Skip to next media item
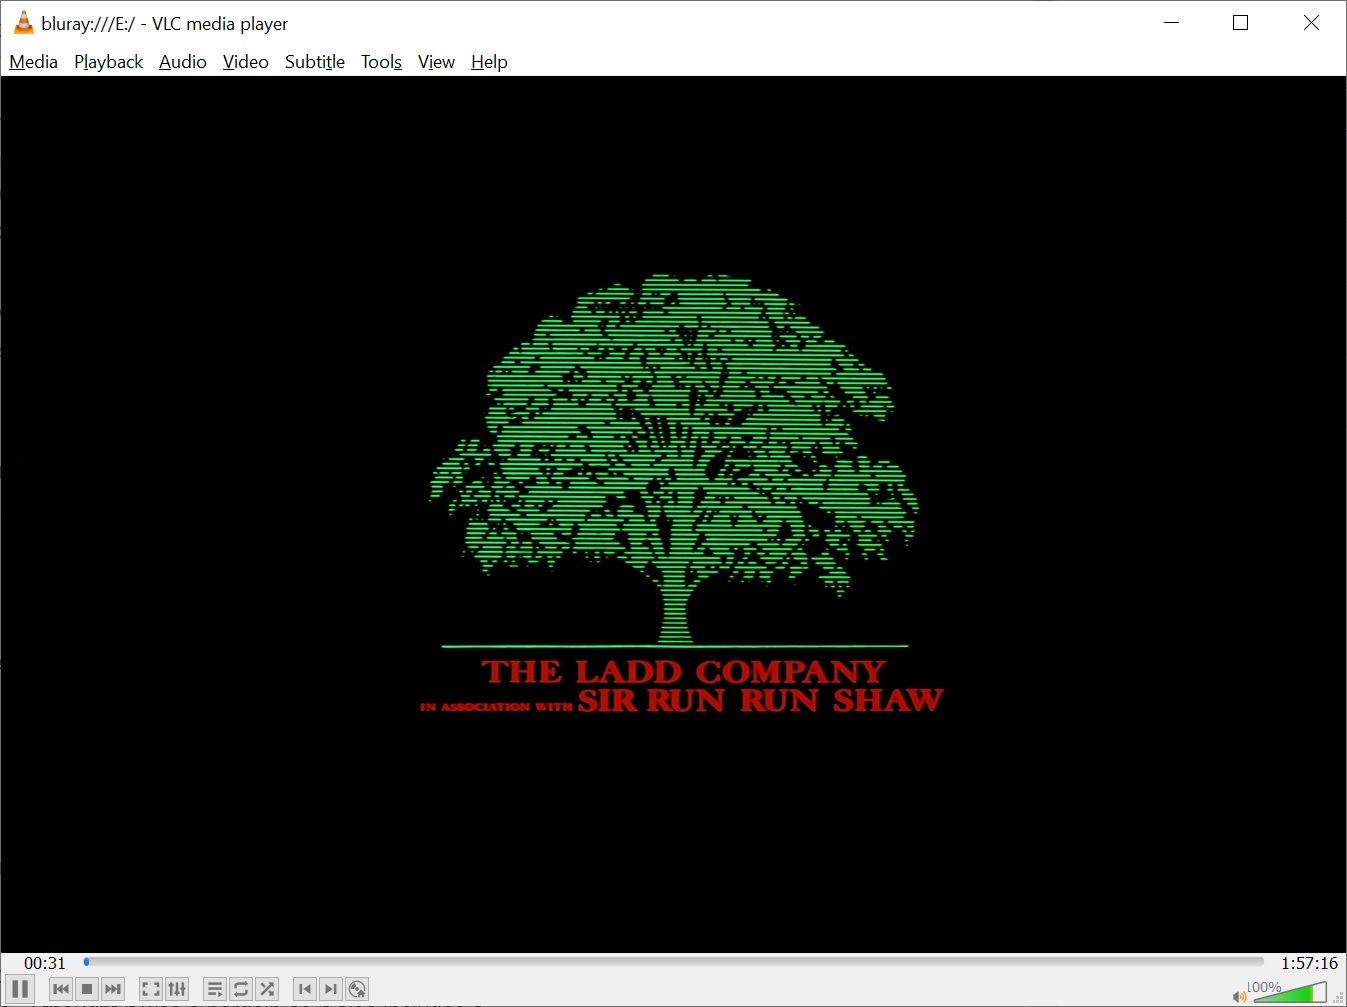1347x1007 pixels. tap(113, 989)
